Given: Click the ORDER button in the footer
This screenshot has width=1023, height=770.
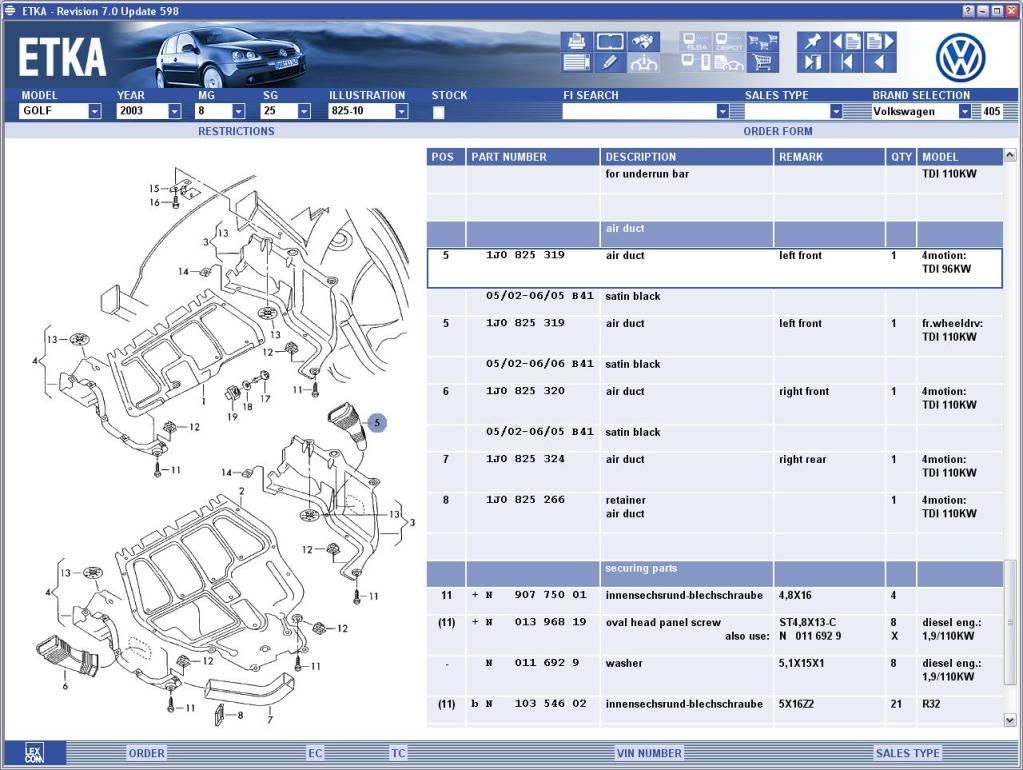Looking at the screenshot, I should click(147, 753).
